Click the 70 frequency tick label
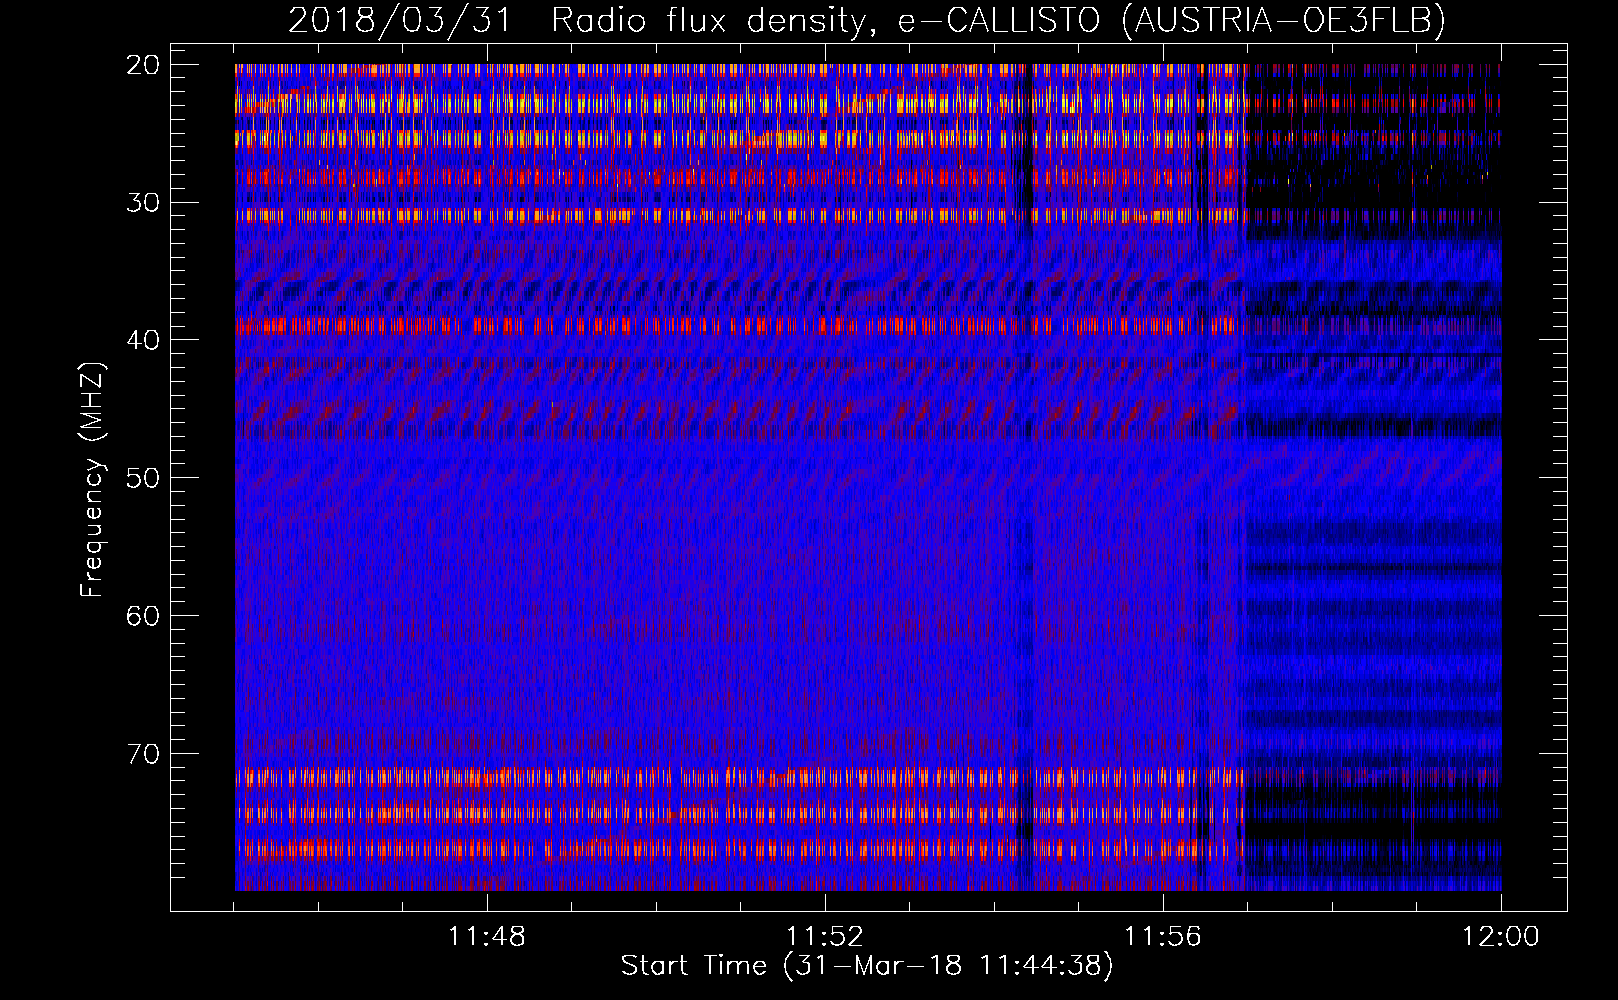1618x1000 pixels. click(x=143, y=754)
